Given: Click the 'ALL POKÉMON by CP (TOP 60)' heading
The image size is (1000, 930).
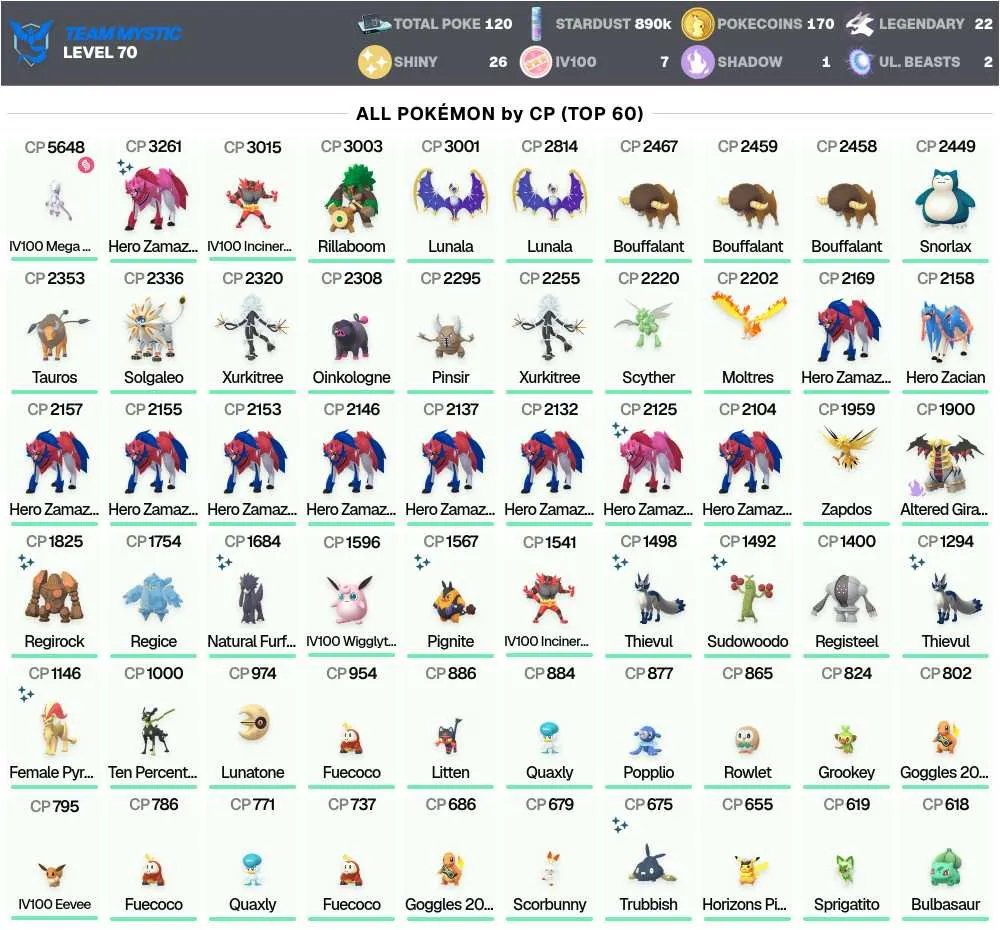Looking at the screenshot, I should click(499, 114).
